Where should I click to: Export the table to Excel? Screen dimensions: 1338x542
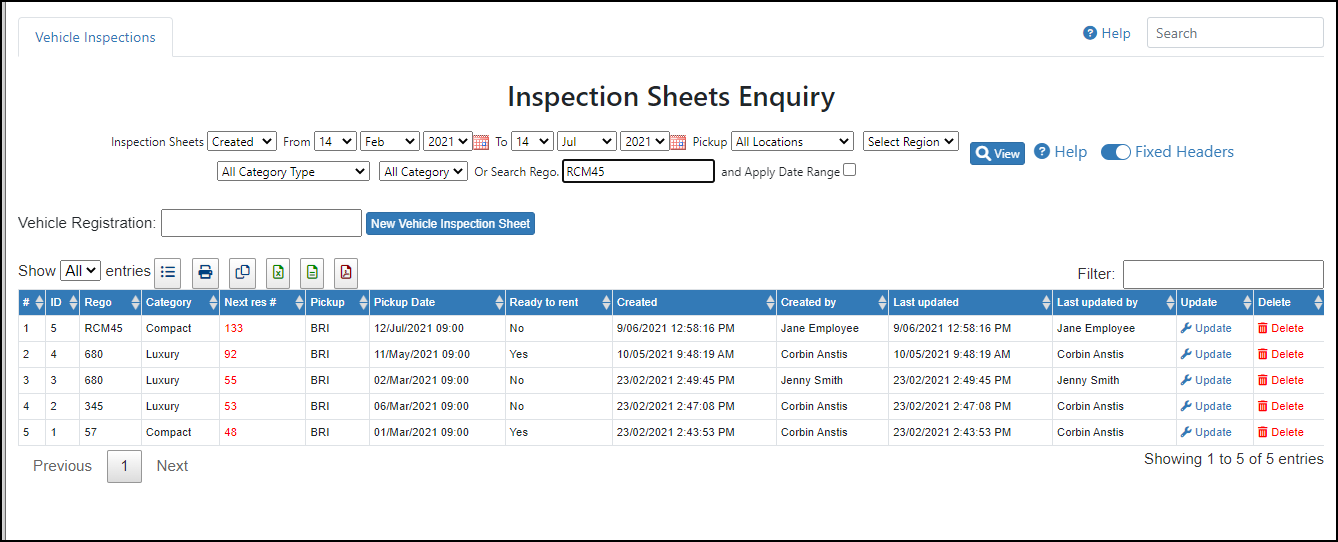279,272
